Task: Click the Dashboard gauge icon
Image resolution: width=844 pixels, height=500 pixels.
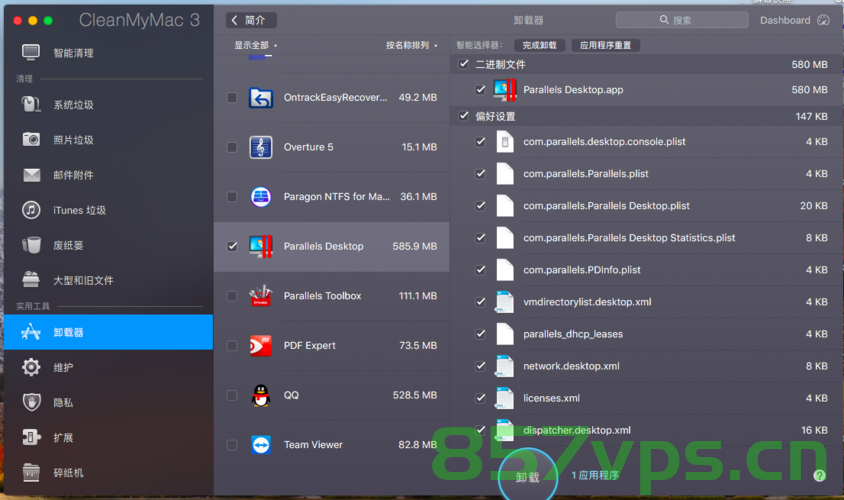Action: click(x=824, y=20)
